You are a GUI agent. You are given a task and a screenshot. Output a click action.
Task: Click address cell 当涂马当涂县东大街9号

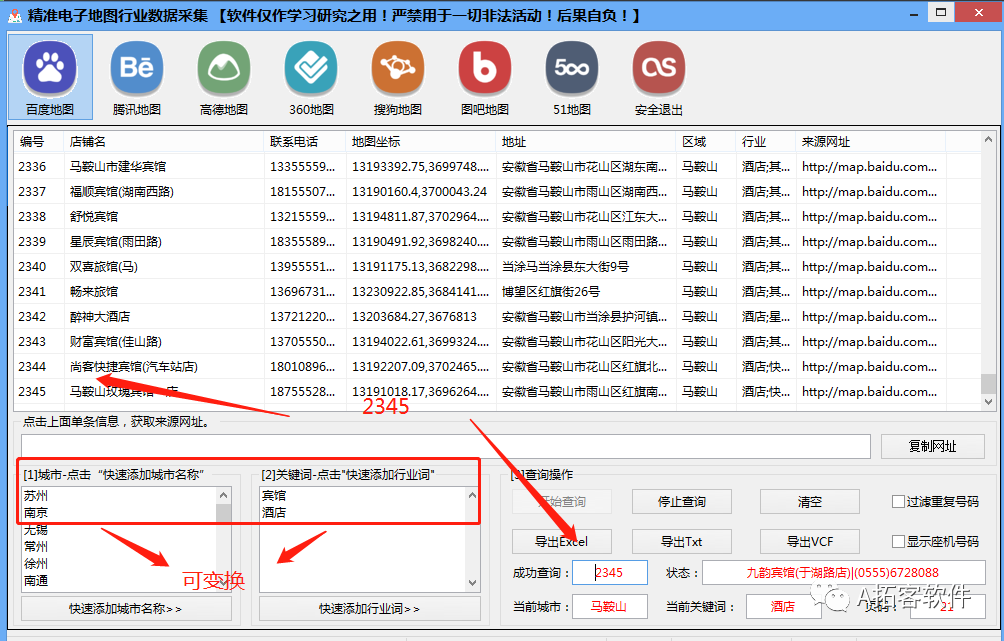[565, 266]
